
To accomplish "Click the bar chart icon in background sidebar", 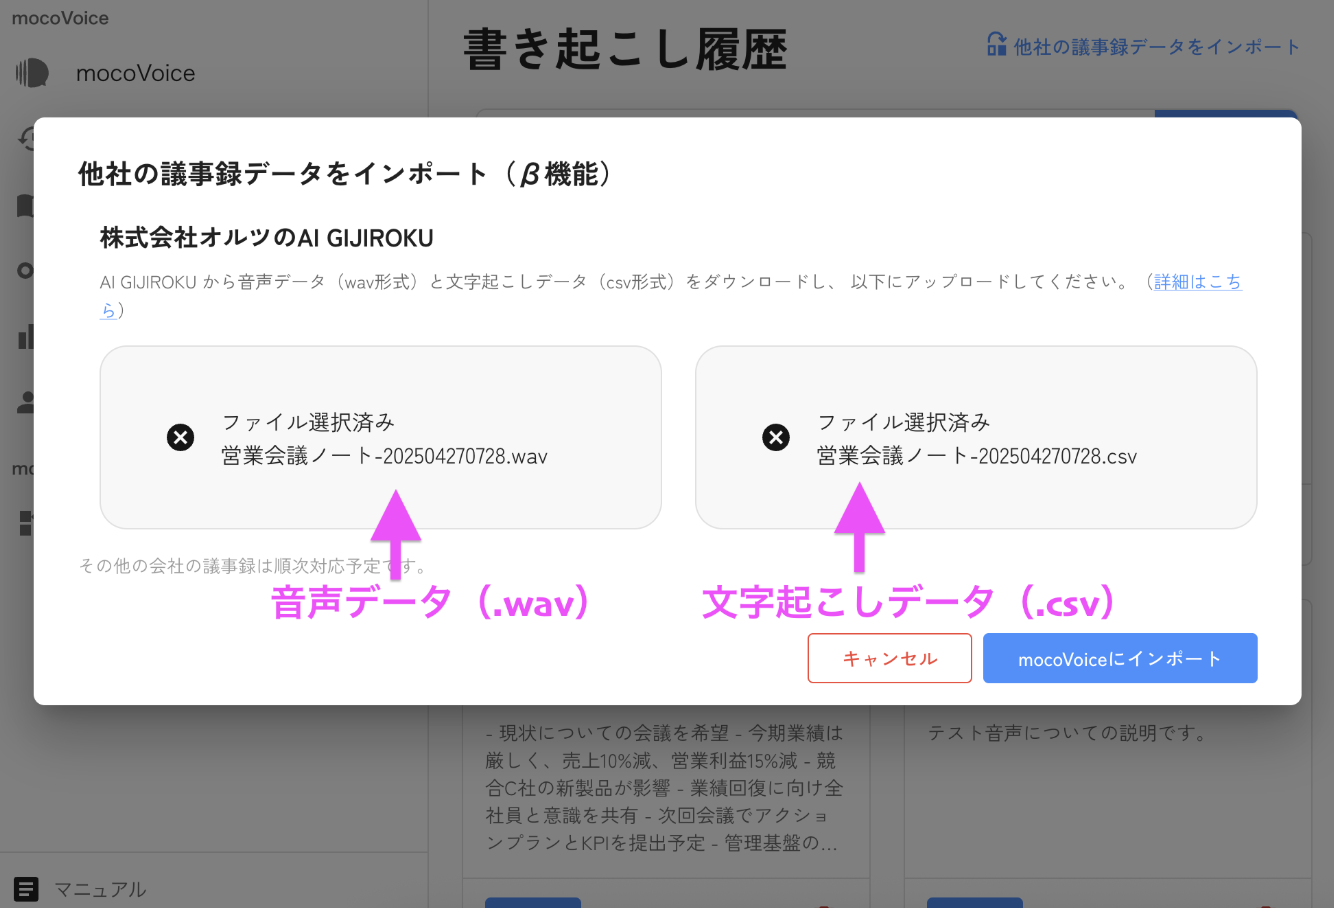I will click(27, 336).
